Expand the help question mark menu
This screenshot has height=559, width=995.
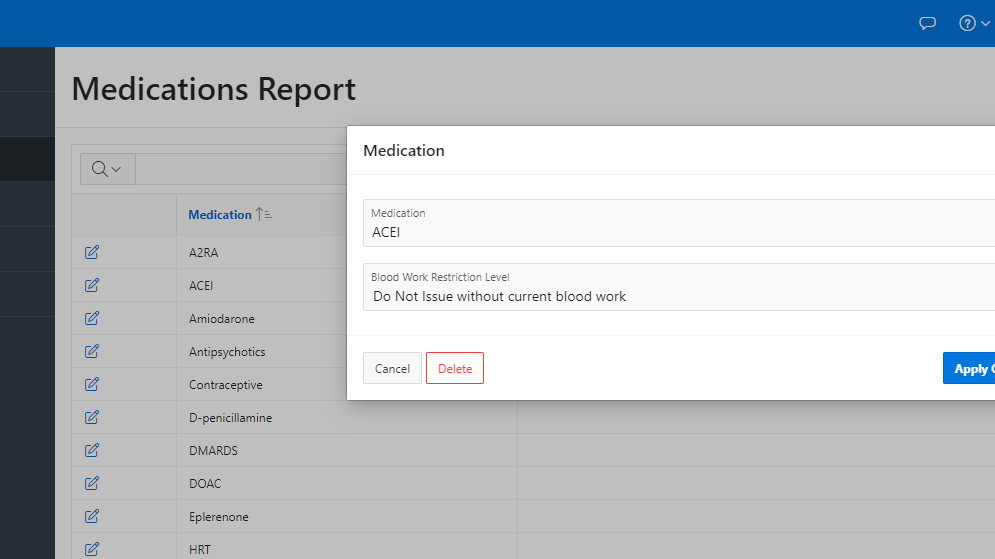pos(974,23)
